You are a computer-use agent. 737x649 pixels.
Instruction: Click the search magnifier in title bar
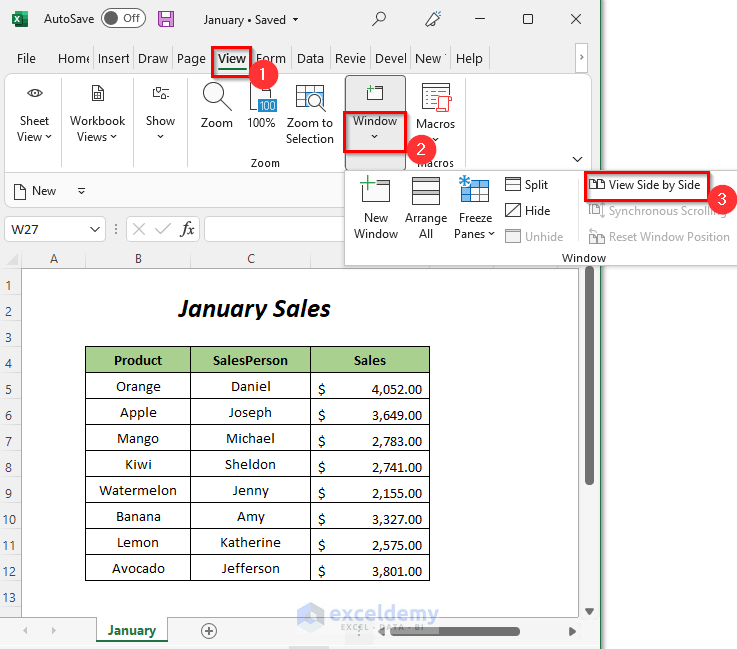[379, 19]
